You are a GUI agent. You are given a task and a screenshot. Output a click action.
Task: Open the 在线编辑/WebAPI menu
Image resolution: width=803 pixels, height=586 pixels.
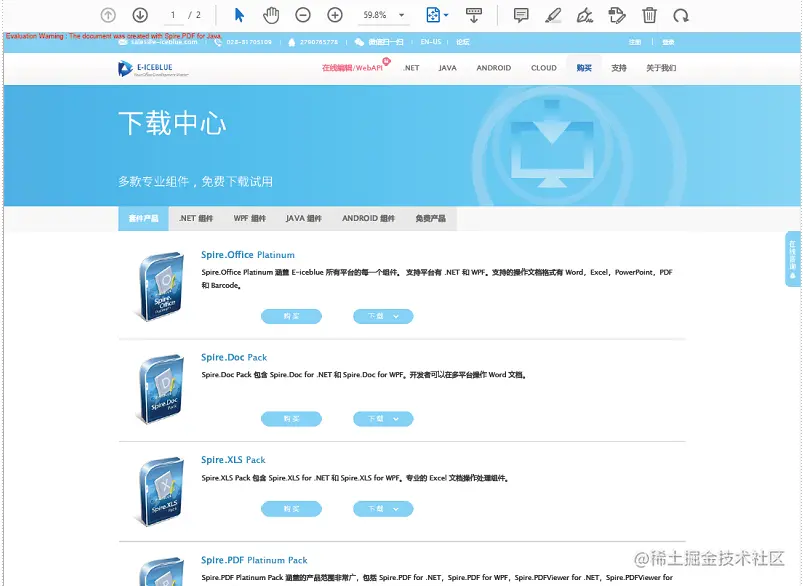(x=352, y=68)
